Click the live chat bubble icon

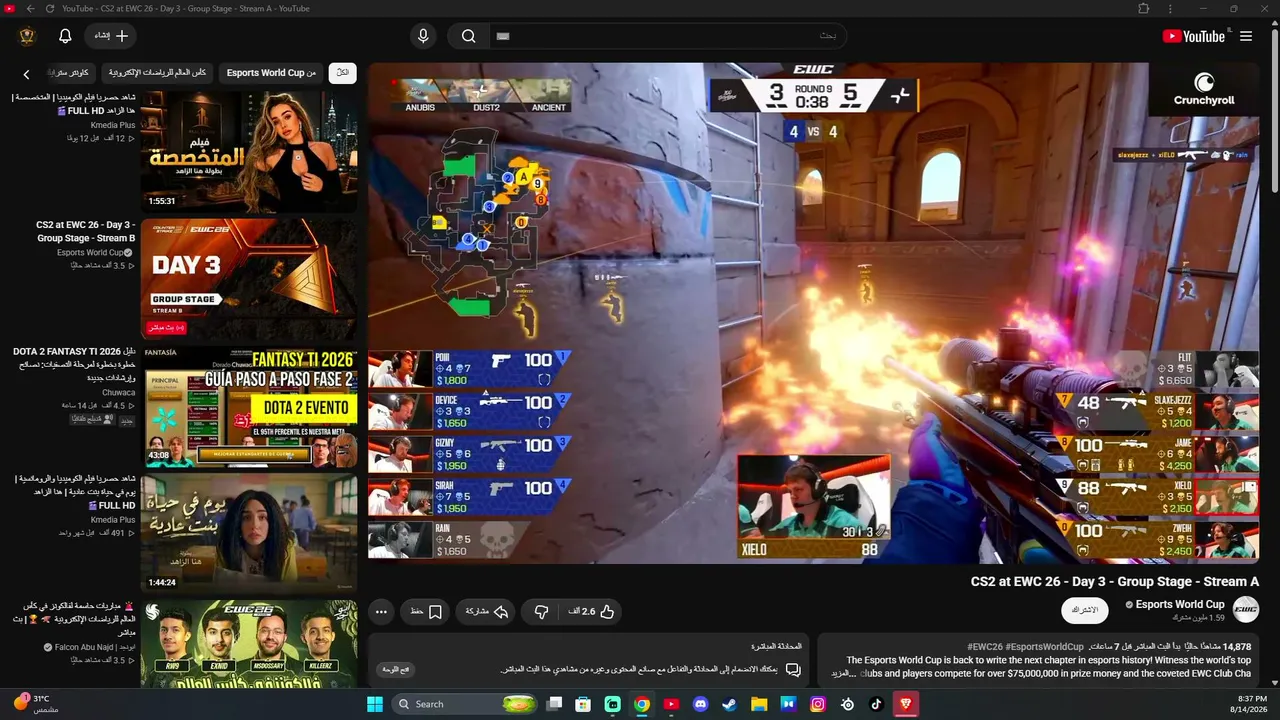[793, 669]
